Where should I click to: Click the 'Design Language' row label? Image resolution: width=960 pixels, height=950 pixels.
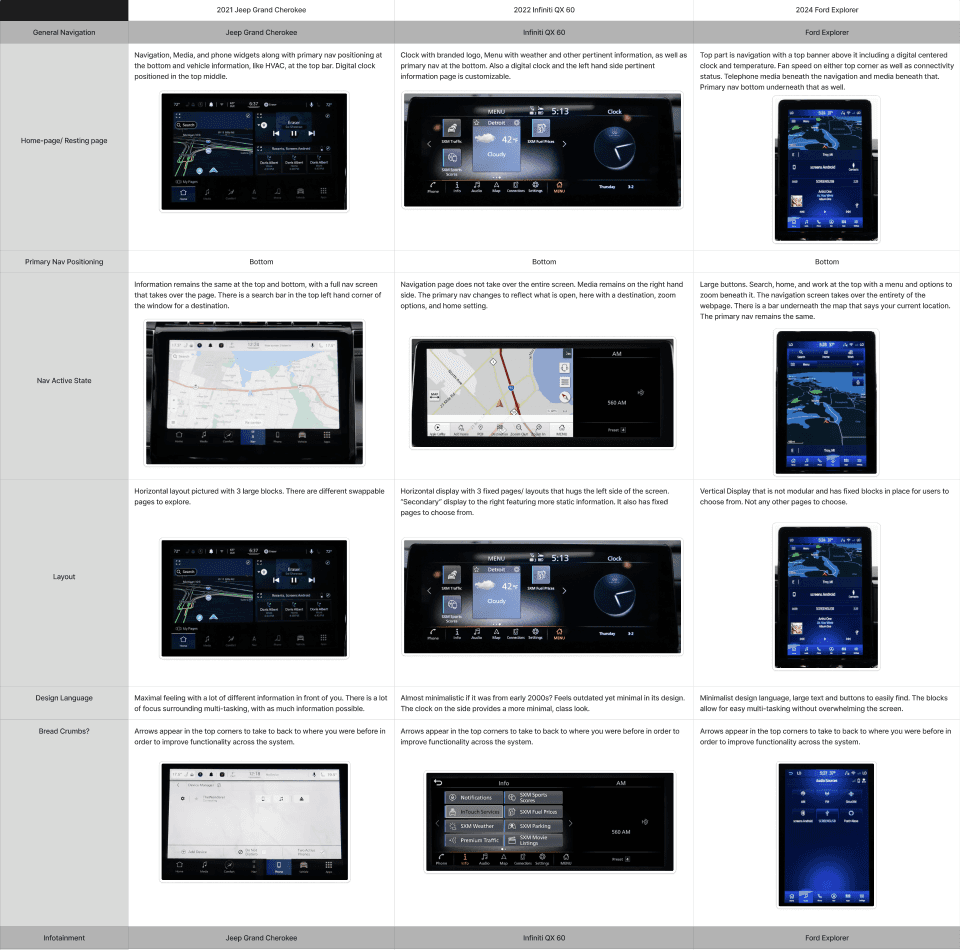coord(64,697)
